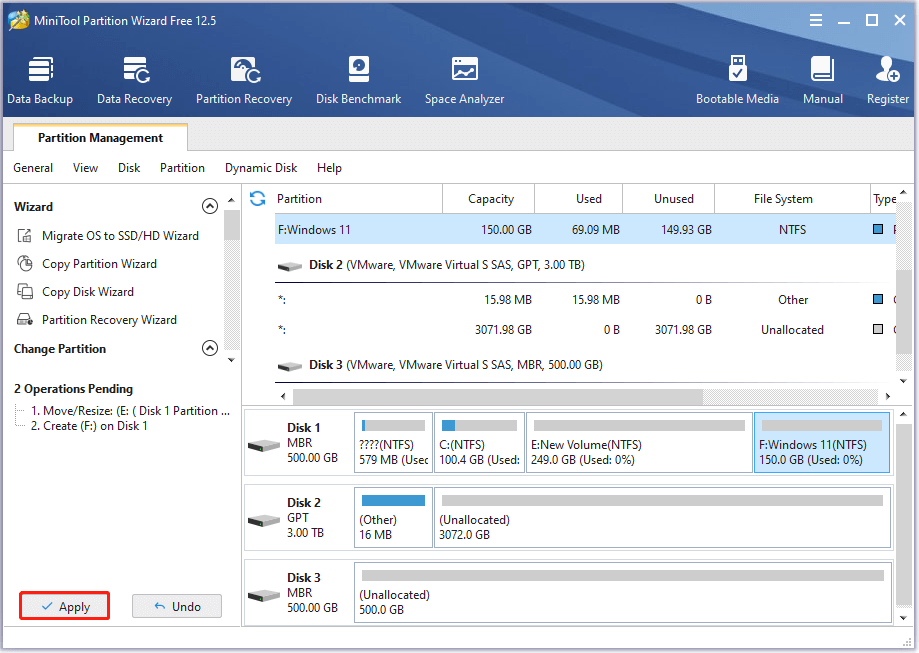Start the Copy Partition Wizard
Viewport: 919px width, 653px height.
click(99, 264)
